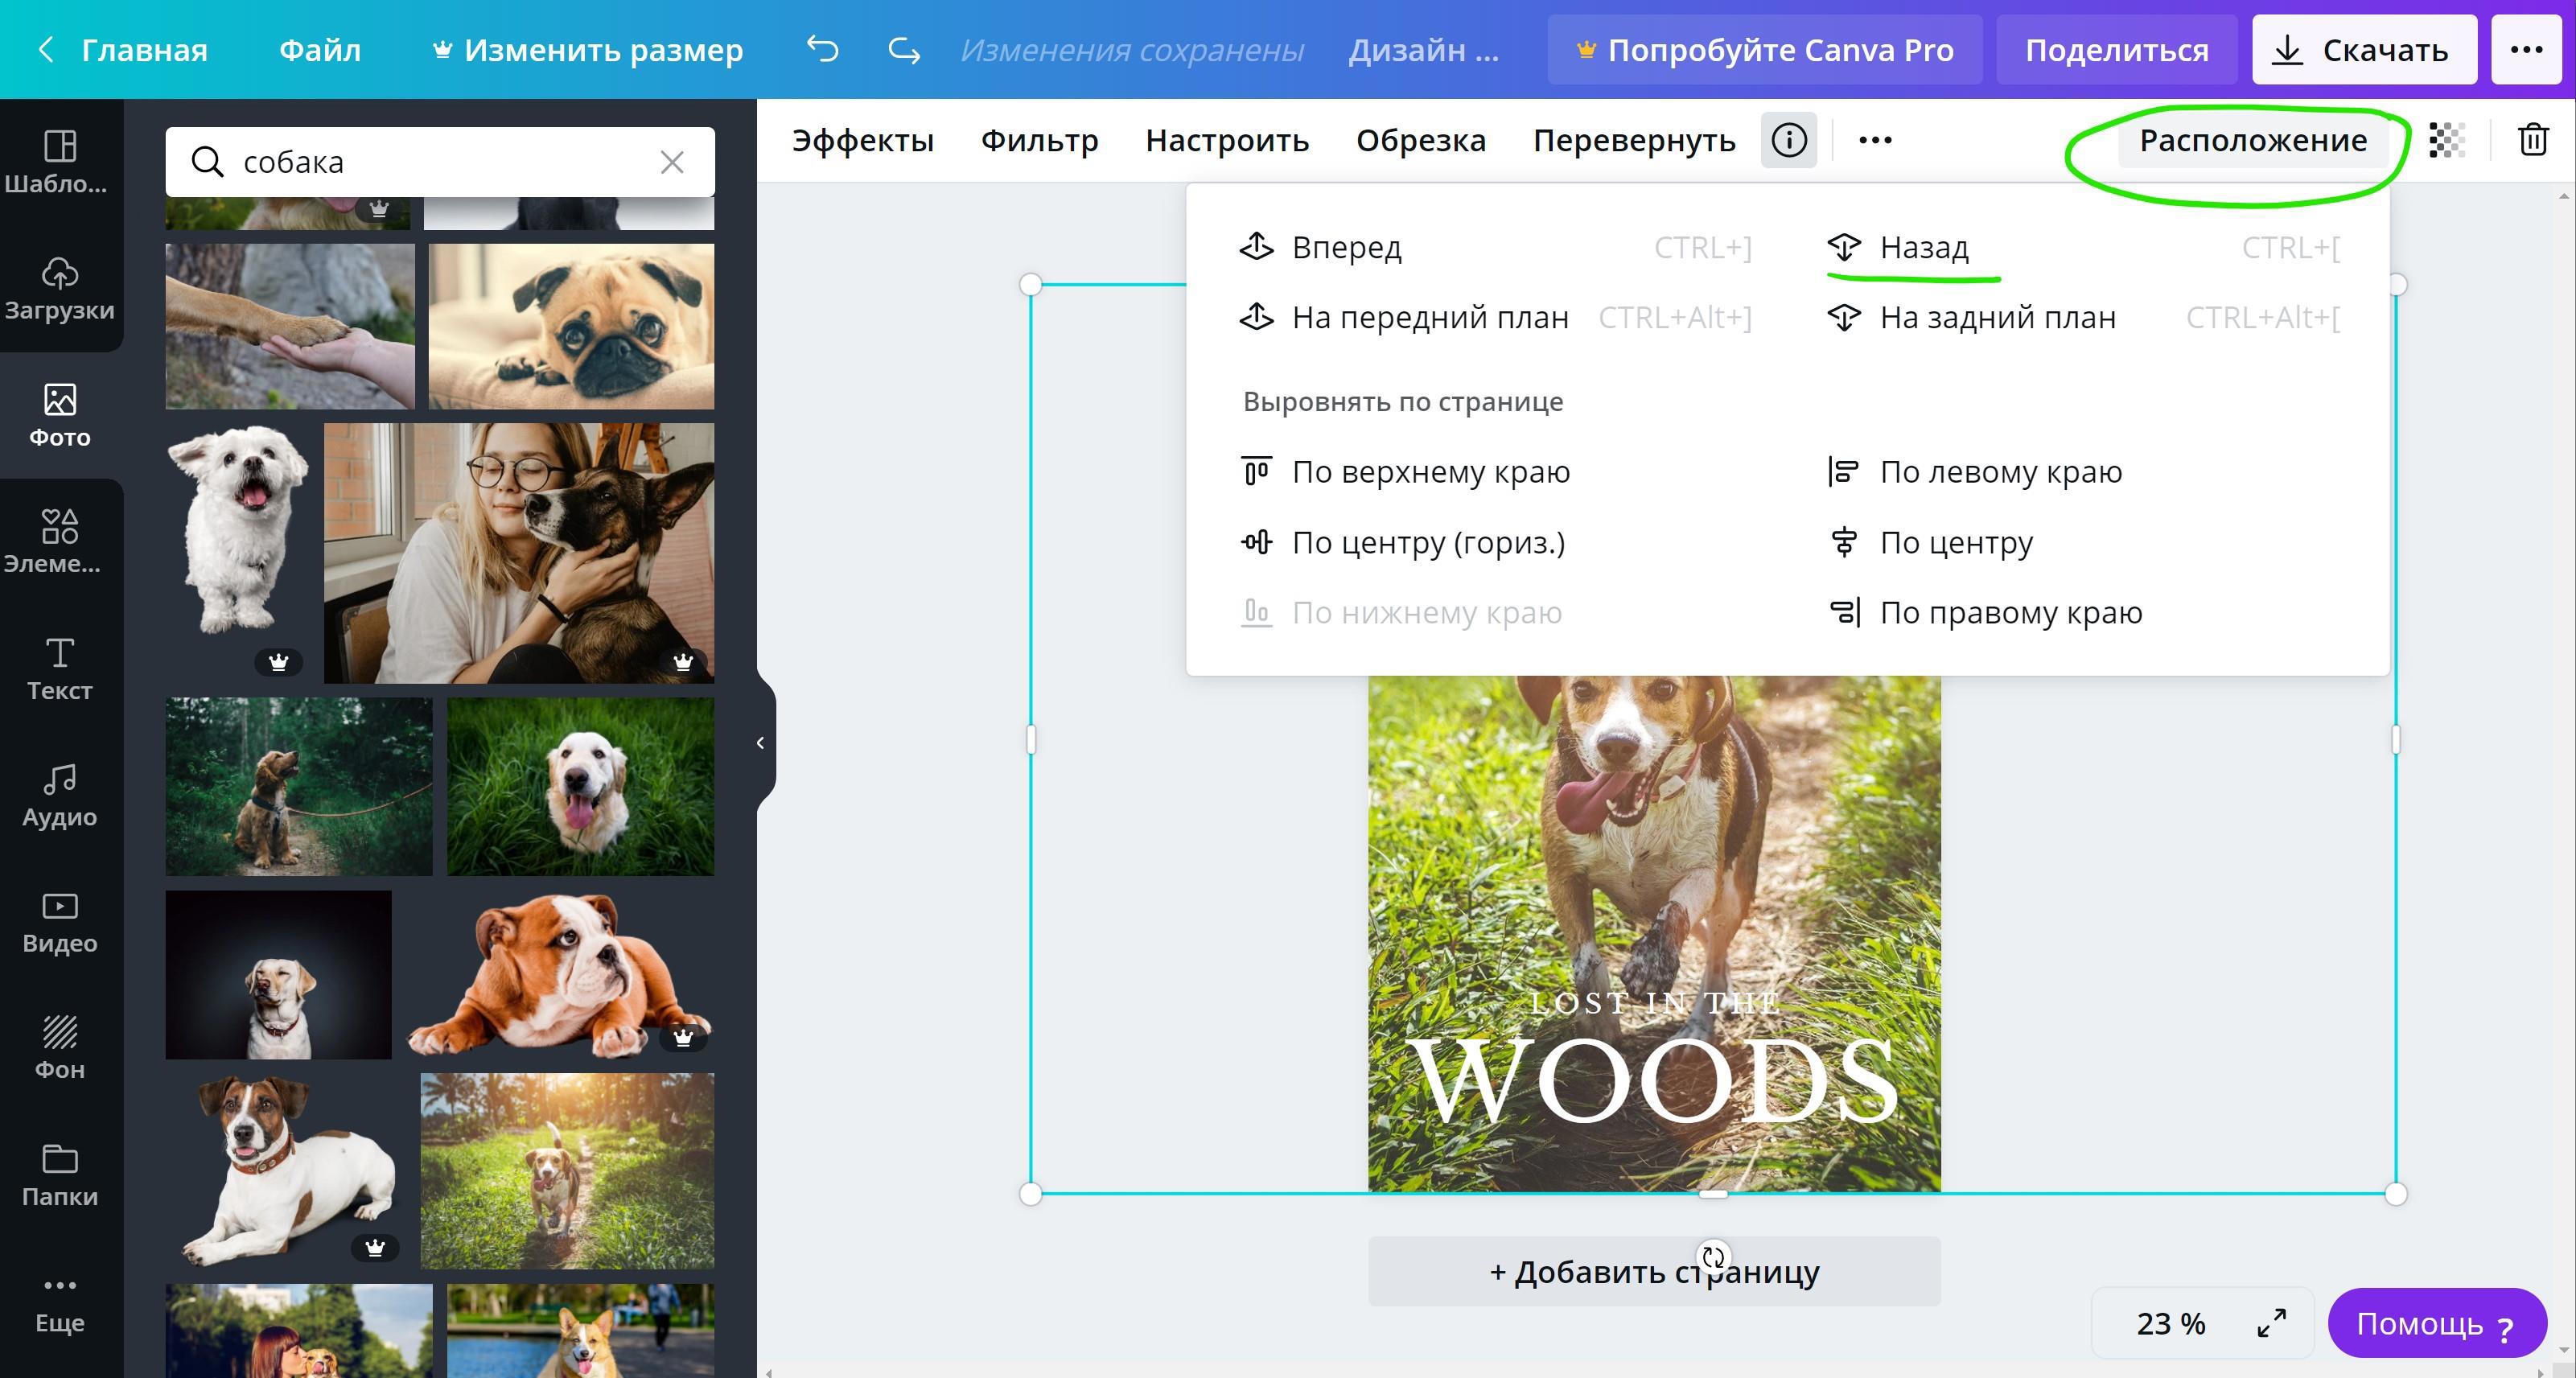The height and width of the screenshot is (1378, 2576).
Task: Open the Фото photos sidebar panel
Action: 60,415
